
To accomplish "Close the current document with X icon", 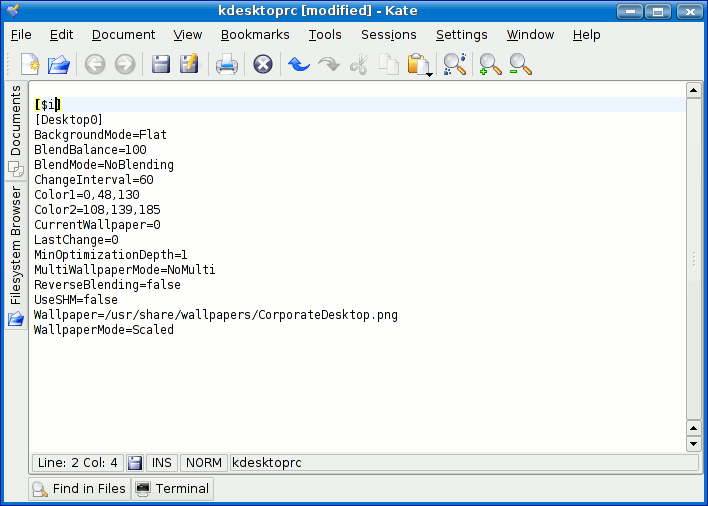I will click(263, 65).
